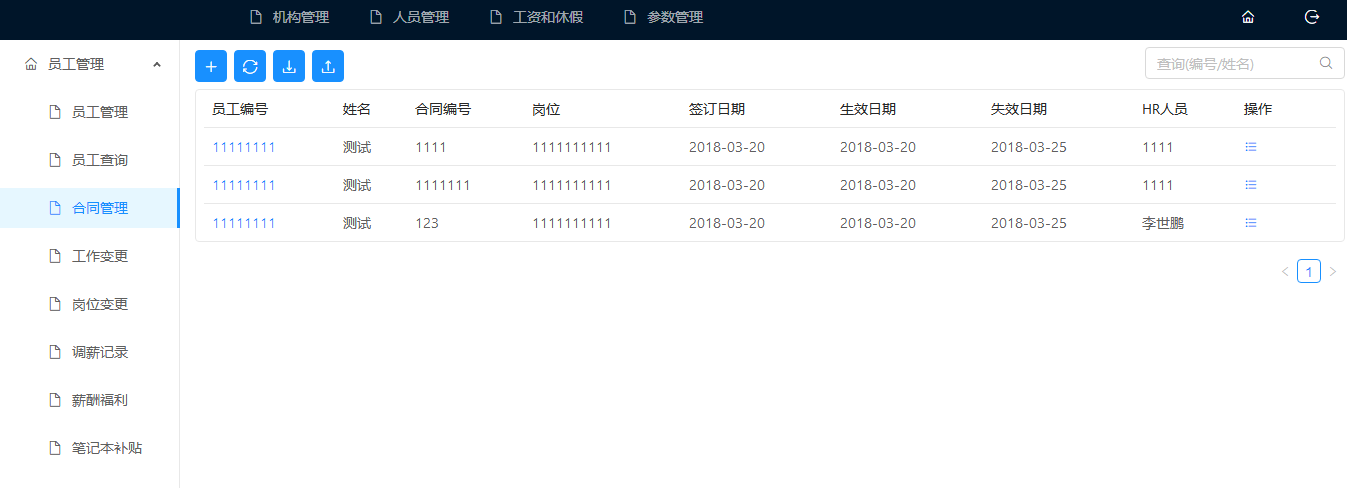This screenshot has height=488, width=1347.
Task: Open actions list icon for contract 123
Action: coord(1250,223)
